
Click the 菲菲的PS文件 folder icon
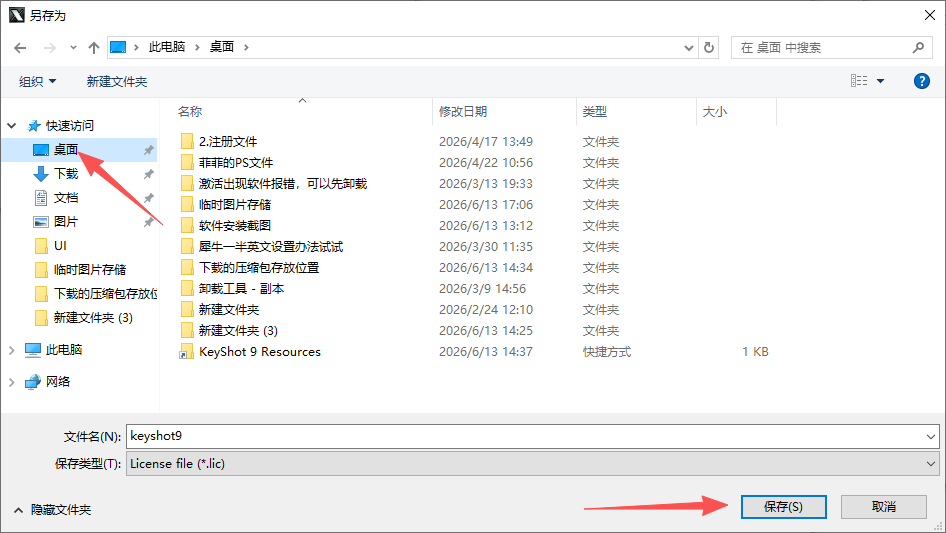tap(187, 163)
